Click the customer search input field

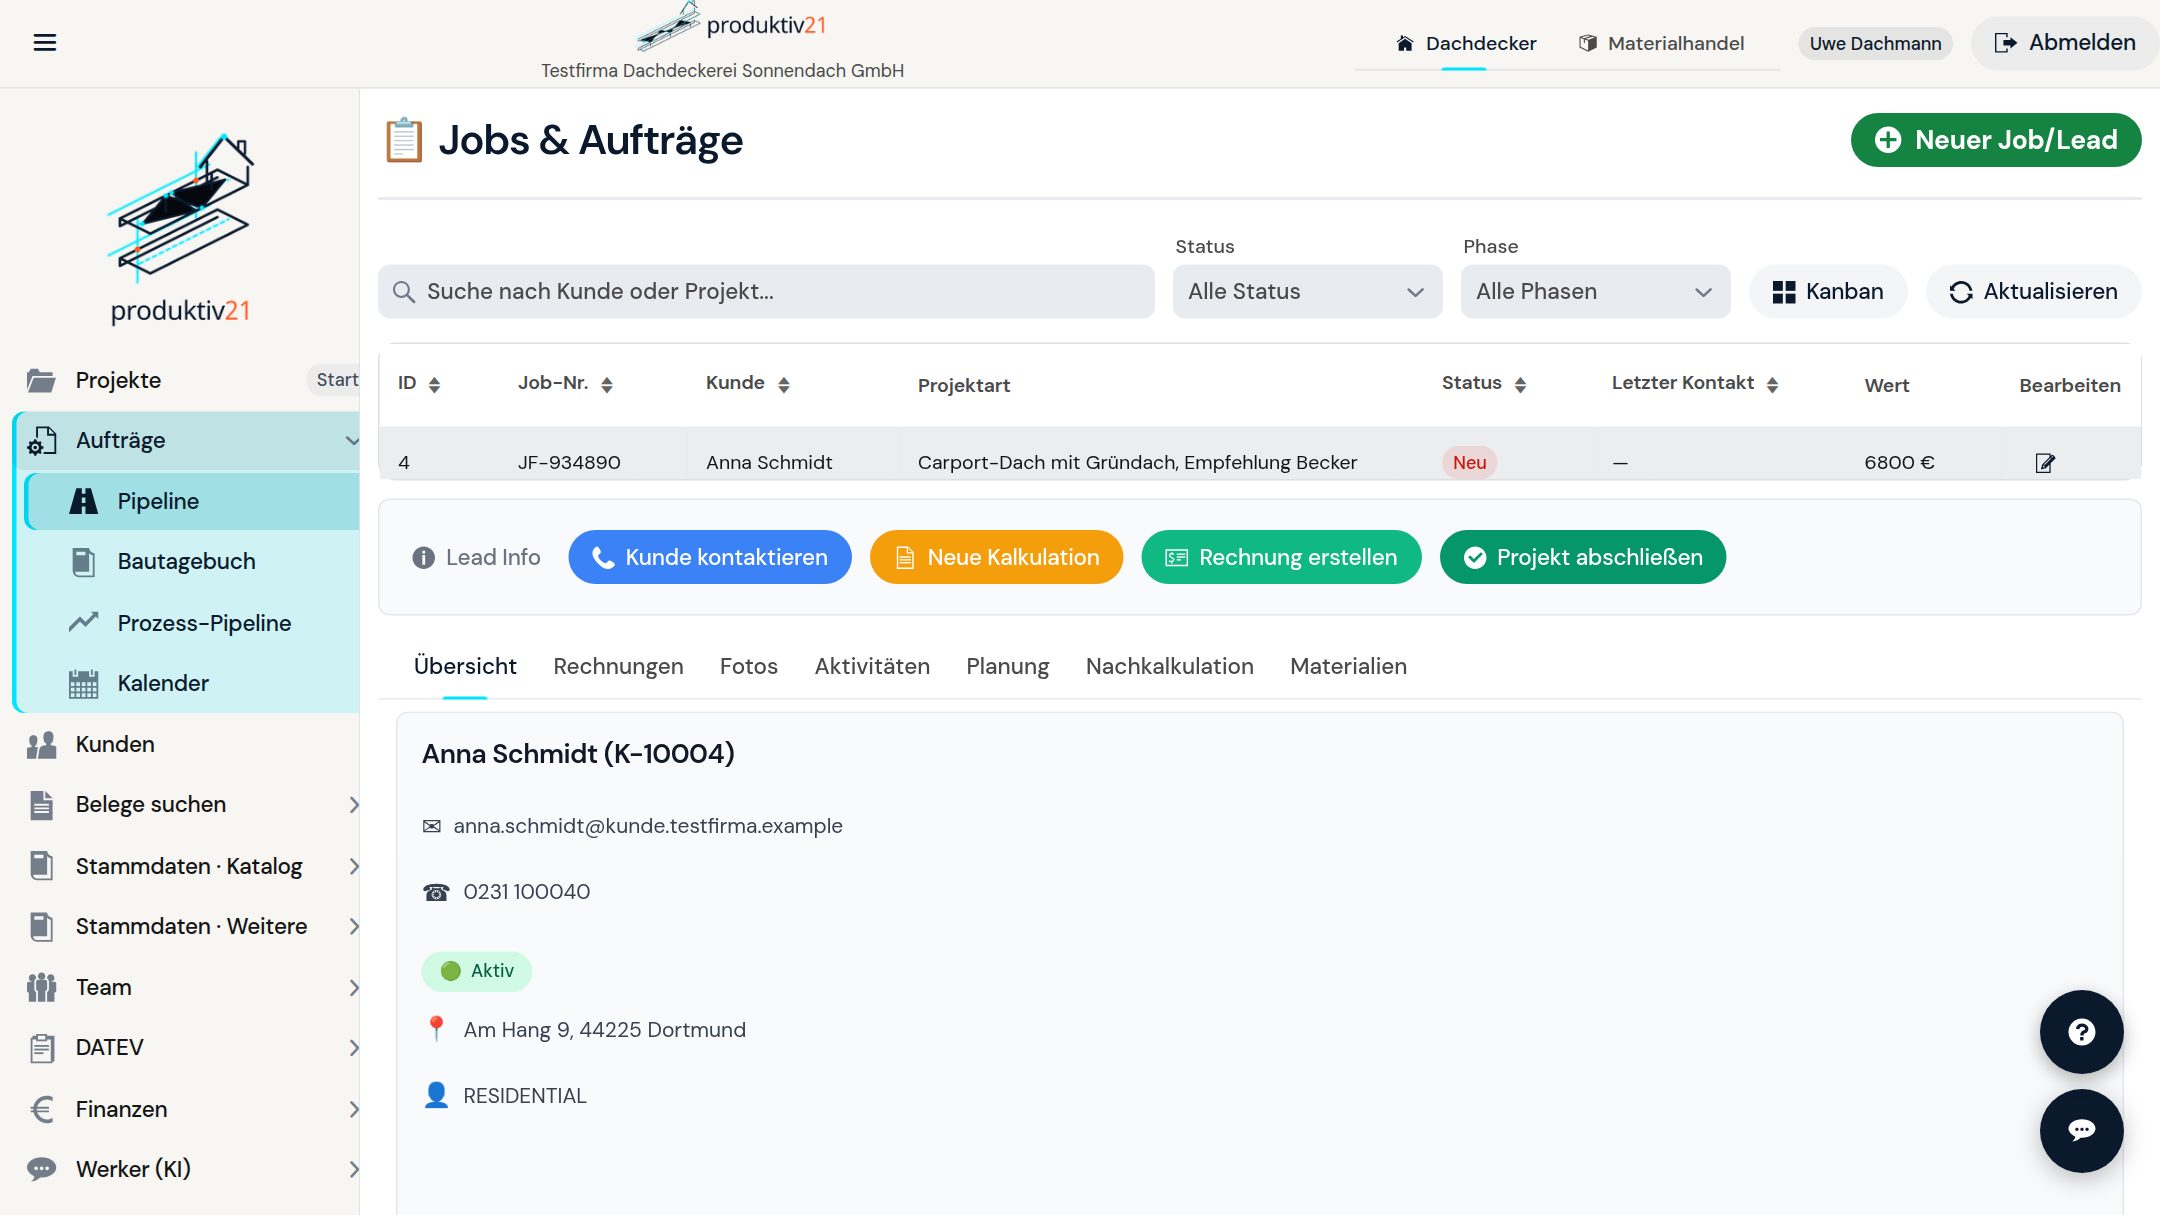point(766,292)
